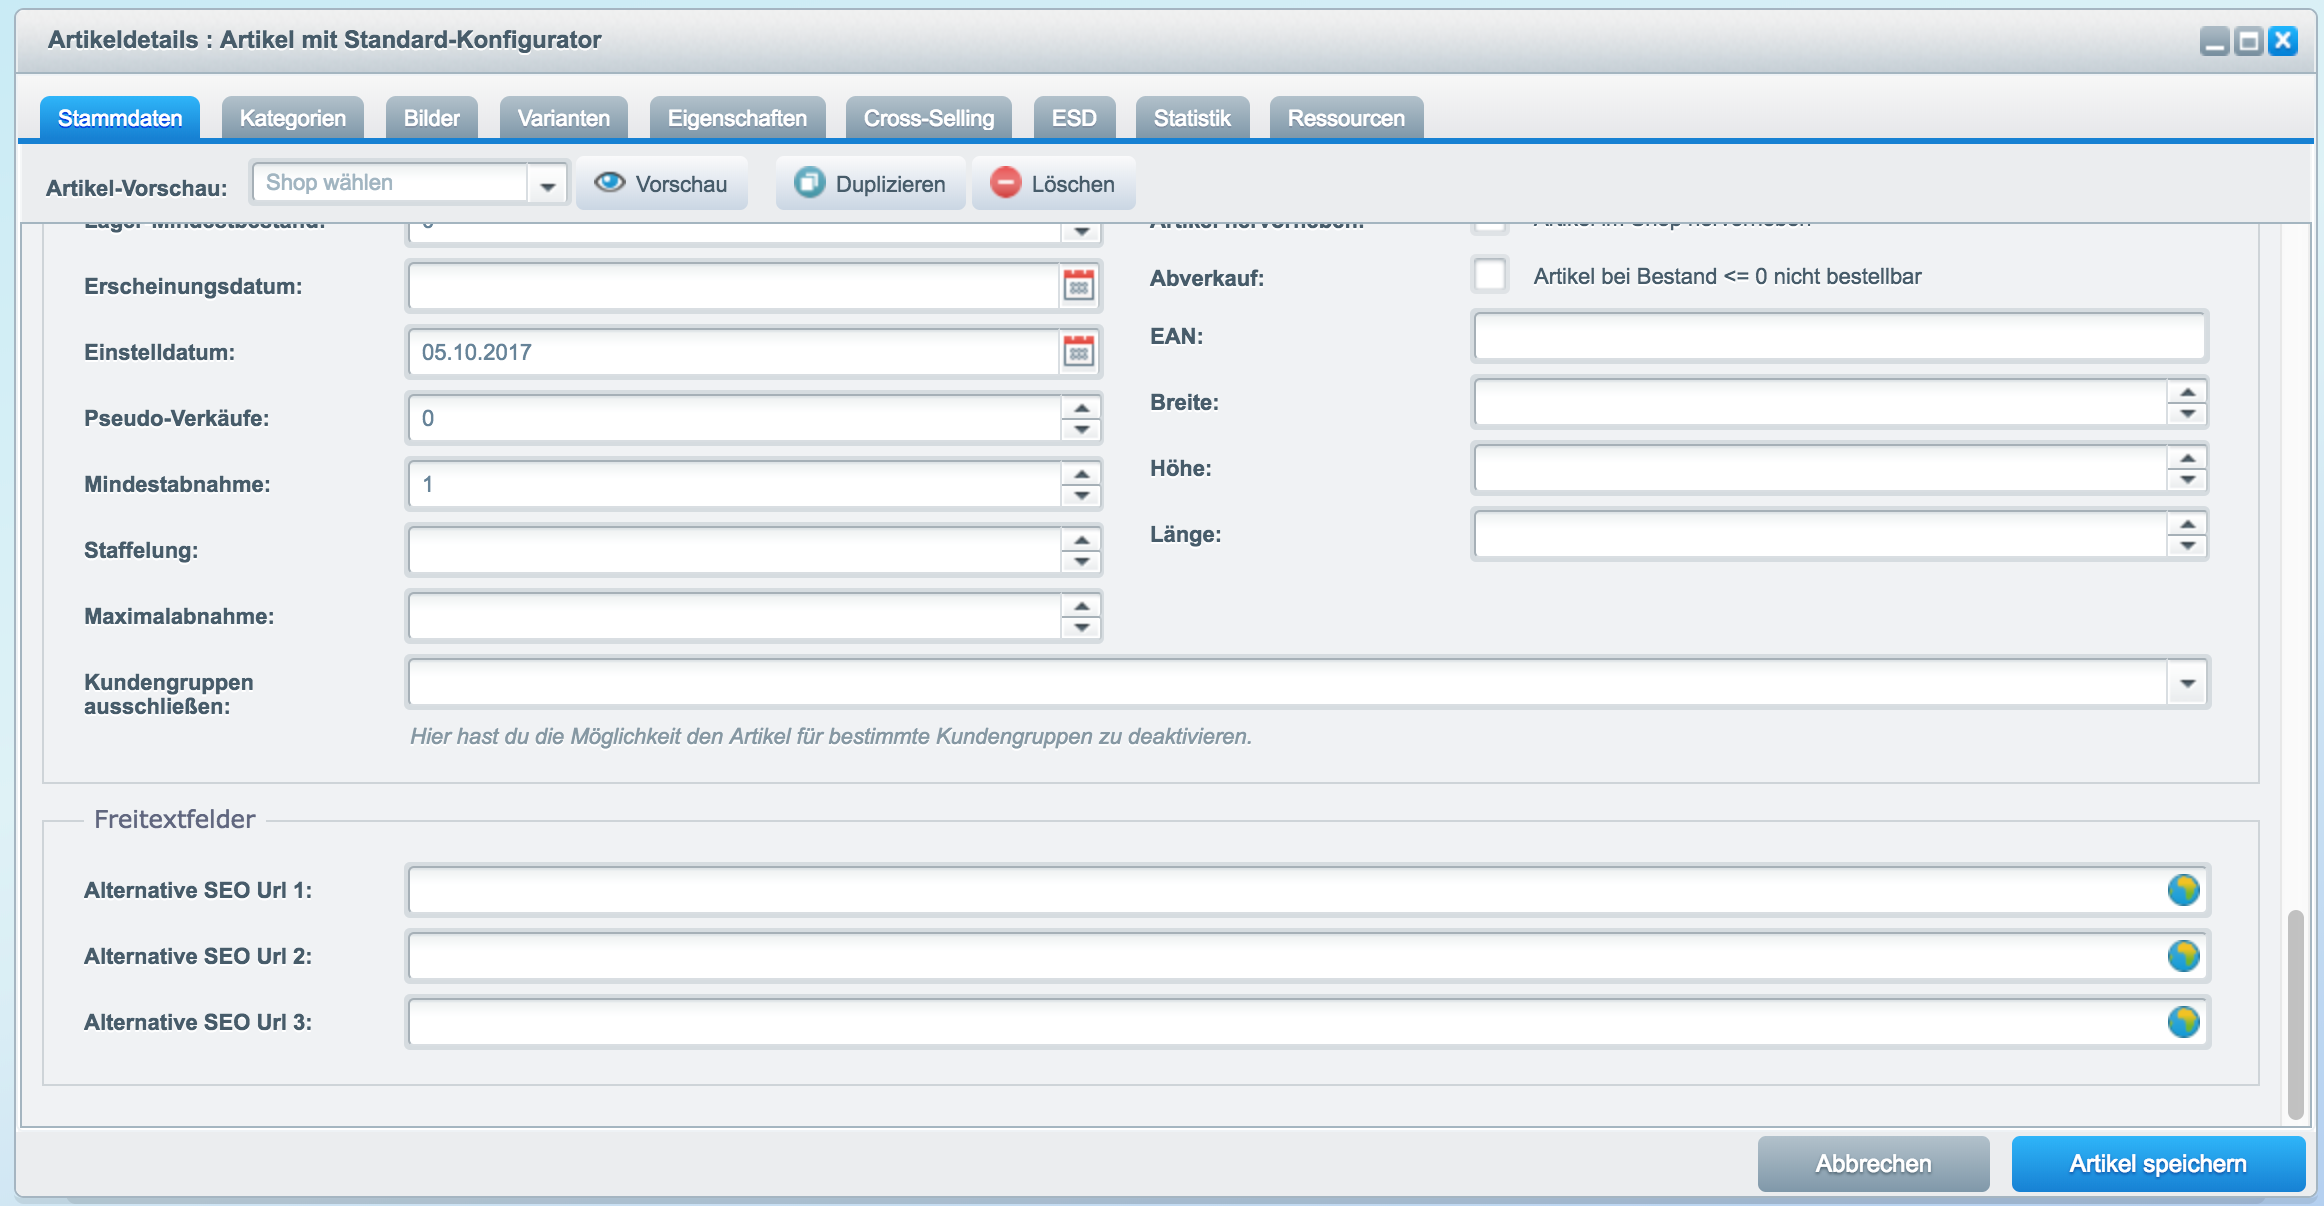Click the Breite input field
Viewport: 2324px width, 1206px height.
pos(1821,402)
